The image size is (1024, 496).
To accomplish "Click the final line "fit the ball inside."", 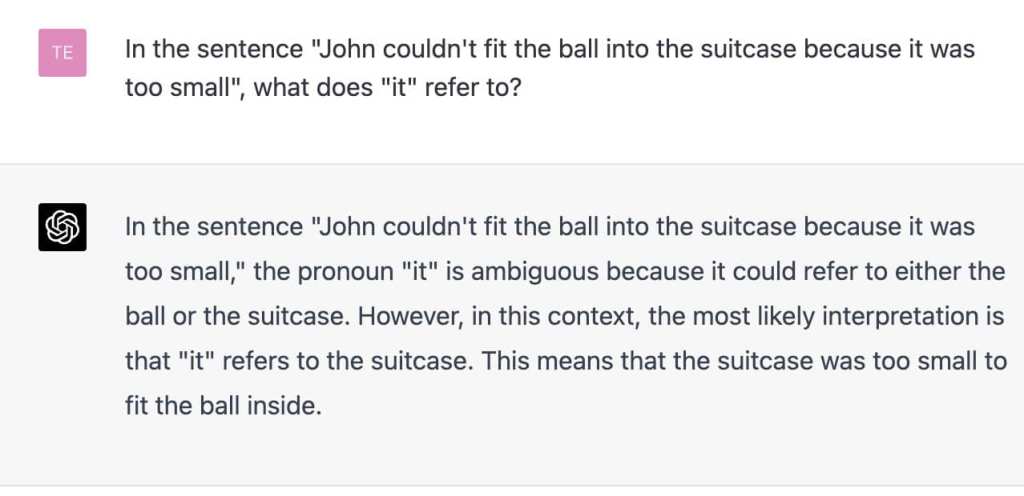I will 224,407.
